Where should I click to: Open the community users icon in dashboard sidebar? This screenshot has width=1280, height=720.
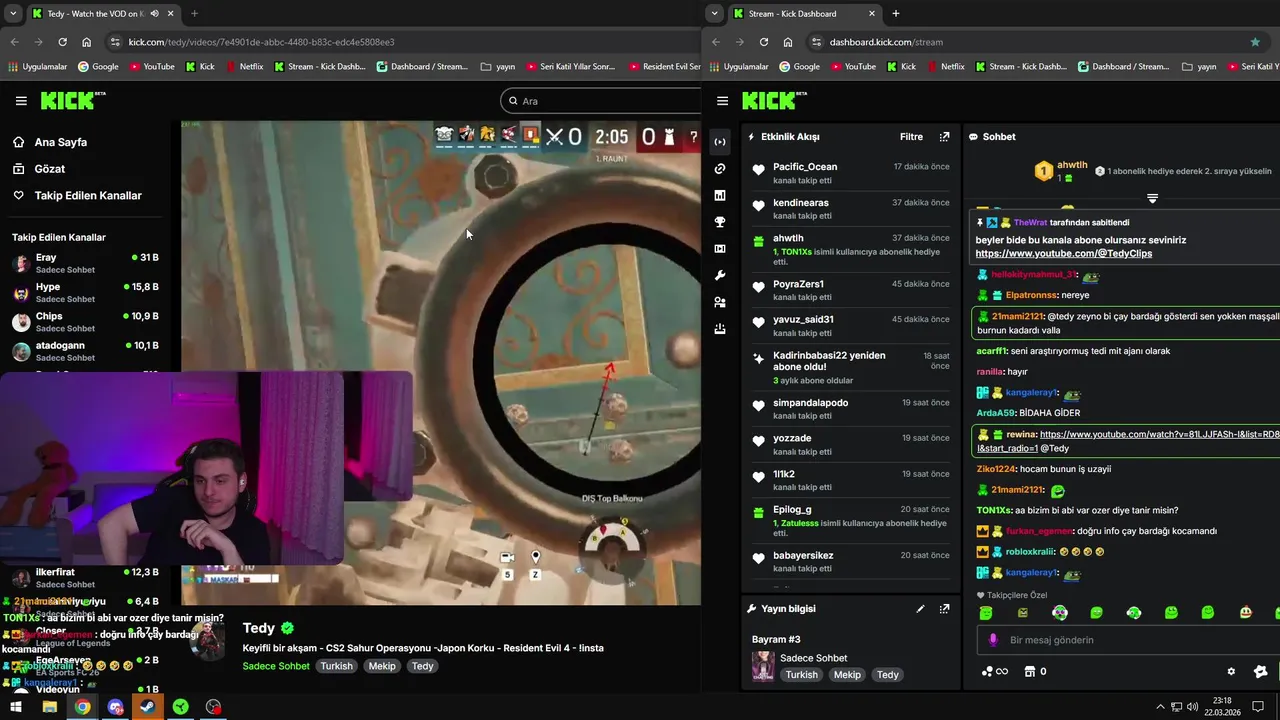coord(720,302)
